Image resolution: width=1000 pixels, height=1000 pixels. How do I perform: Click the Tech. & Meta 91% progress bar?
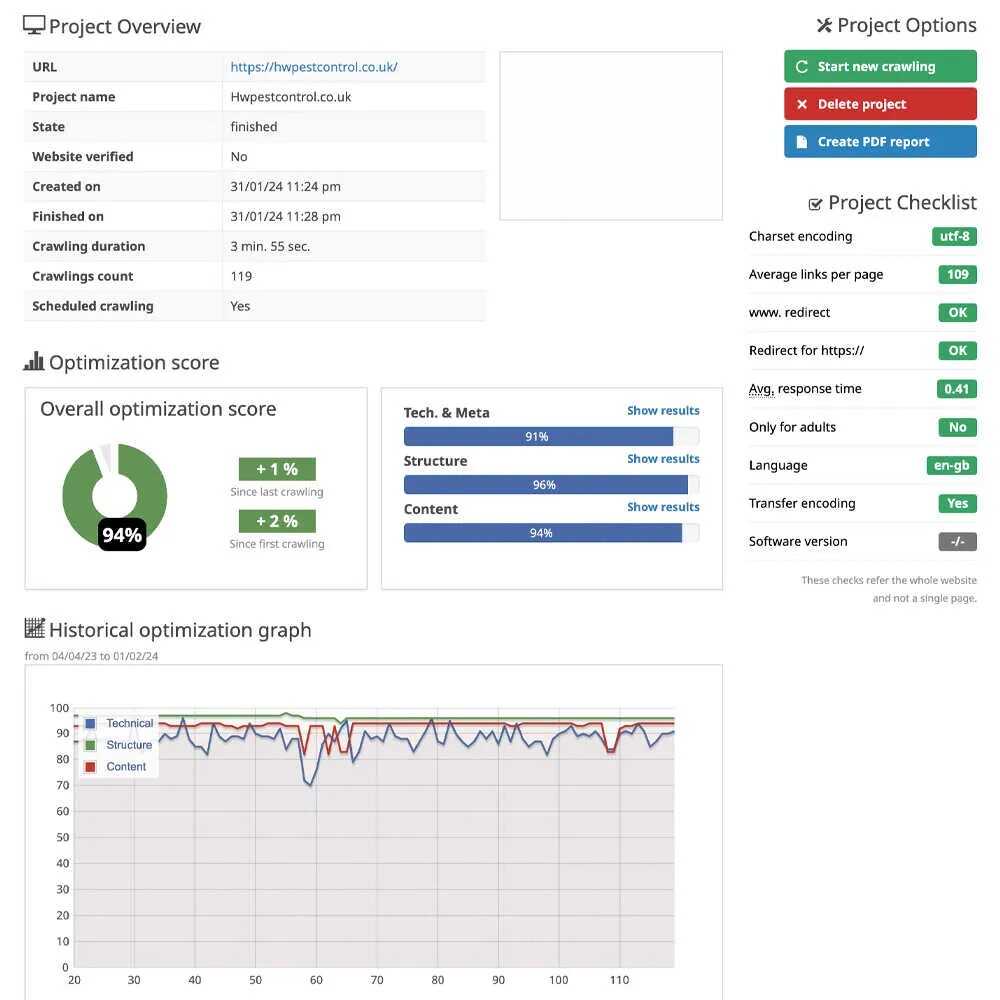tap(552, 437)
